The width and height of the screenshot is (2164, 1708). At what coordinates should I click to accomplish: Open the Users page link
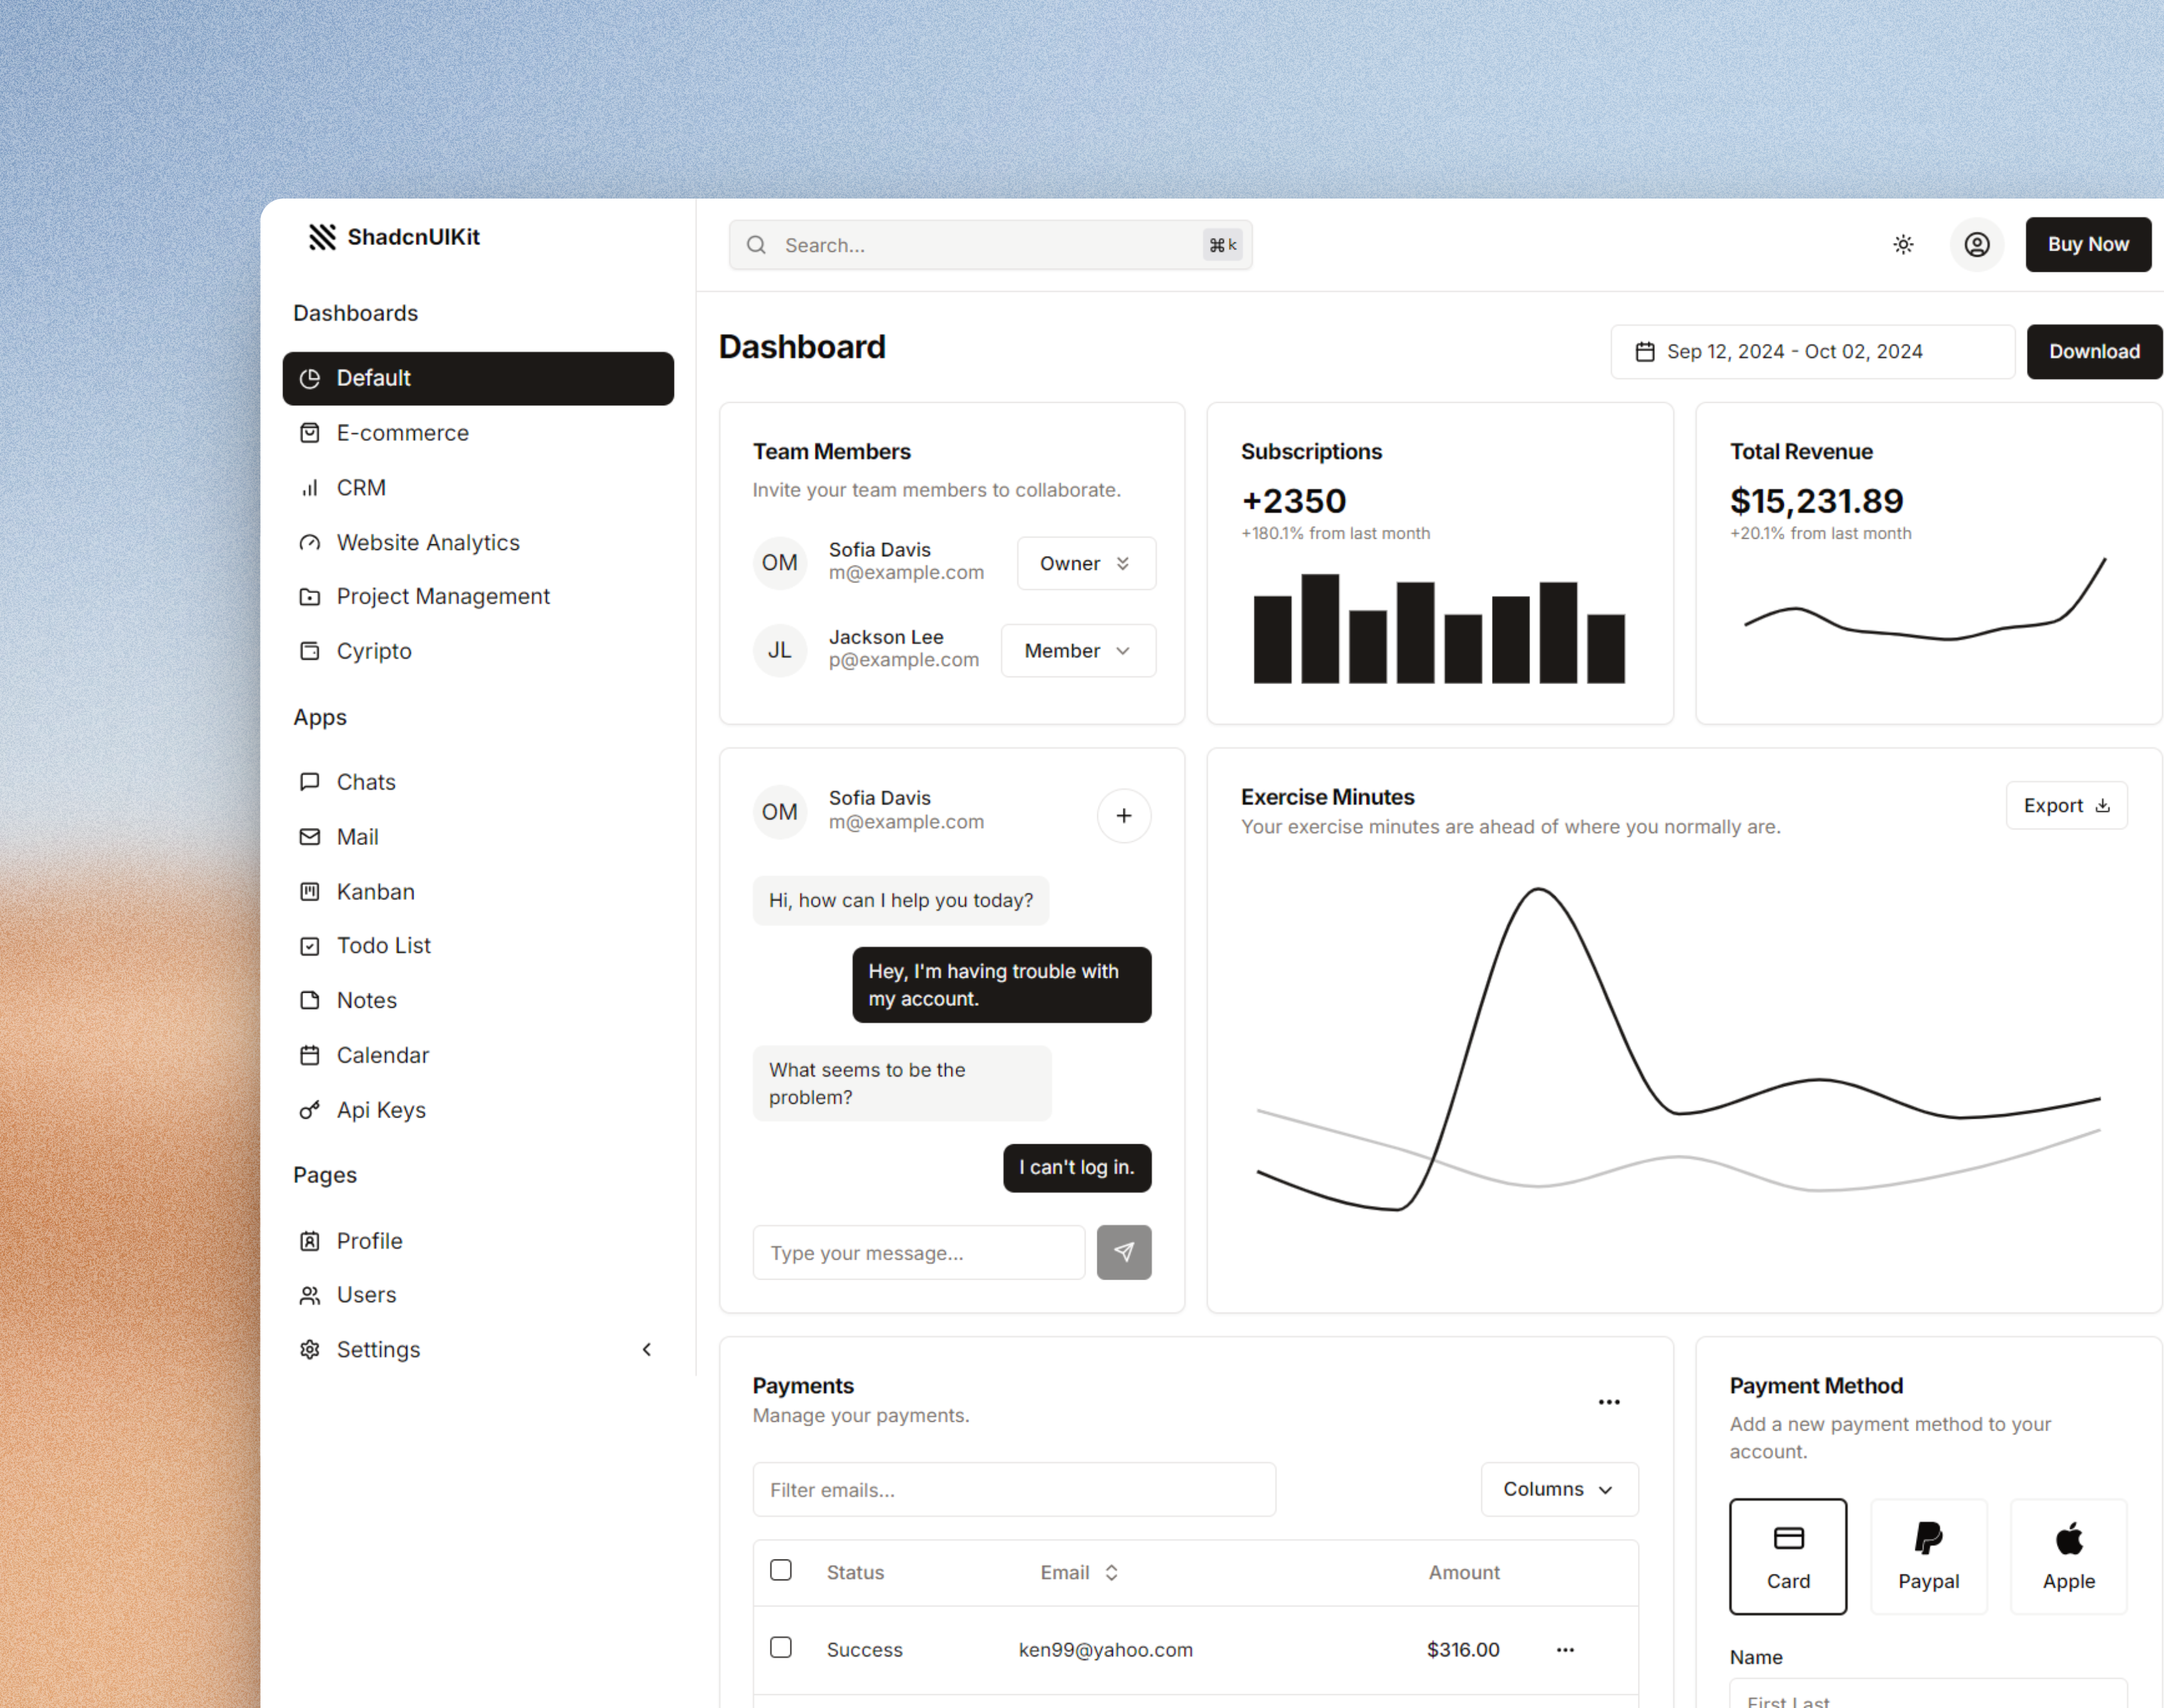pyautogui.click(x=478, y=1296)
